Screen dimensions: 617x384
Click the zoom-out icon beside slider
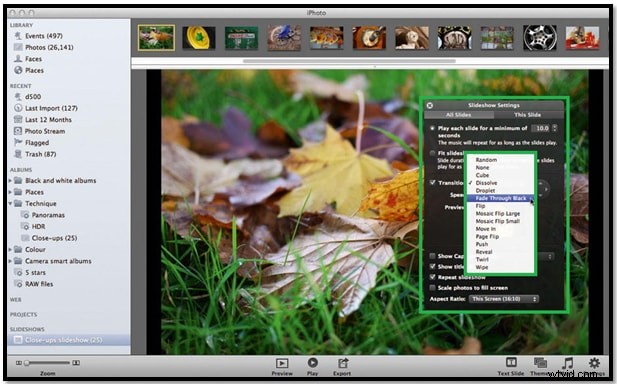pos(18,363)
